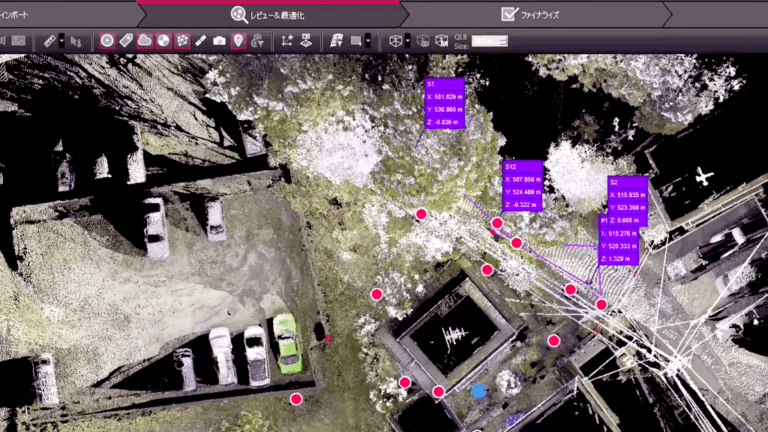
Task: Click the coordinate axes add icon
Action: pyautogui.click(x=287, y=41)
